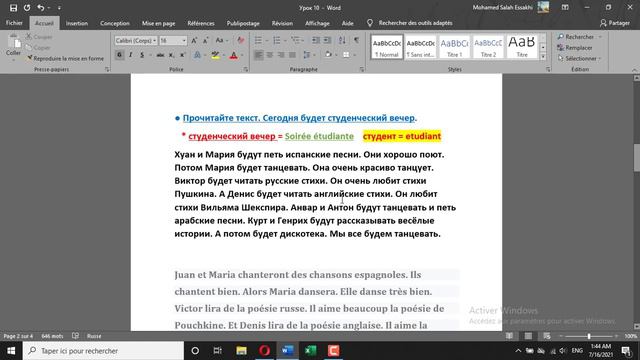Toggle superscript formatting
The width and height of the screenshot is (640, 360).
pos(182,55)
